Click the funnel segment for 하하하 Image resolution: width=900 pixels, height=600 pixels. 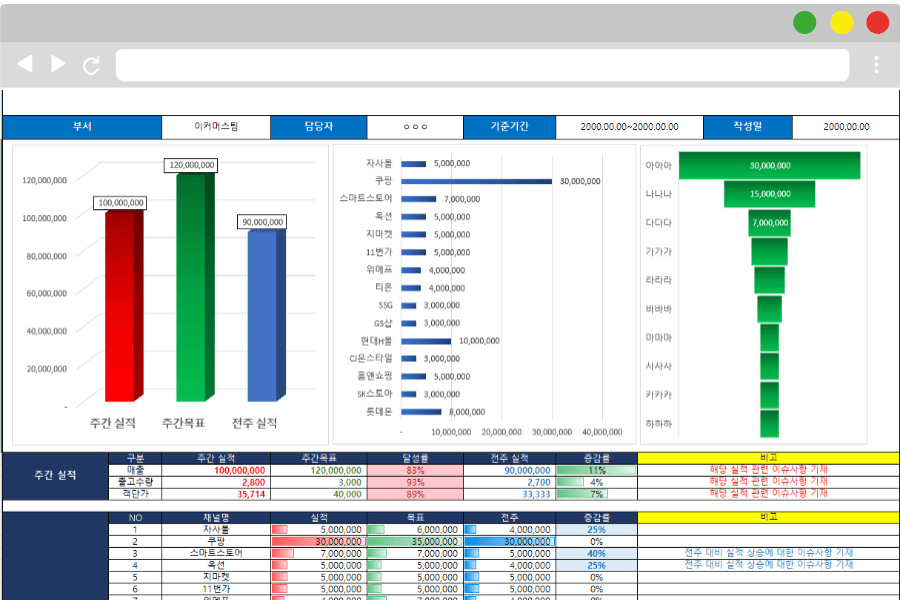point(770,424)
